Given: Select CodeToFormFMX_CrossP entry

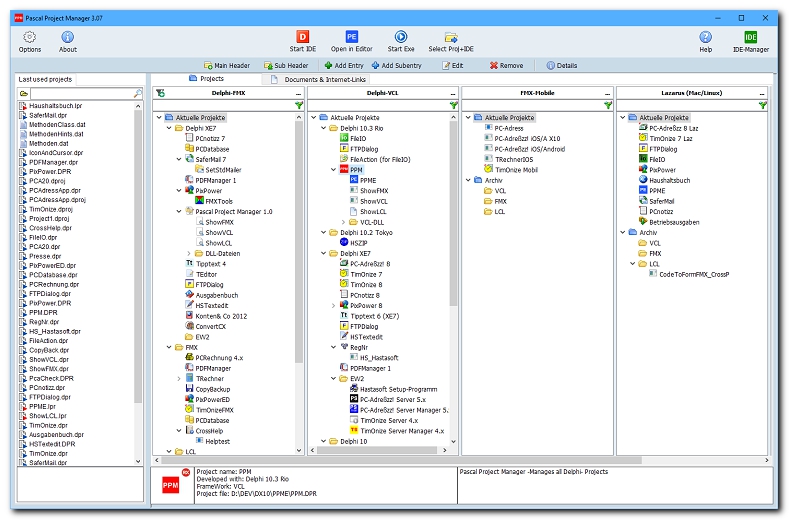Looking at the screenshot, I should pyautogui.click(x=694, y=274).
